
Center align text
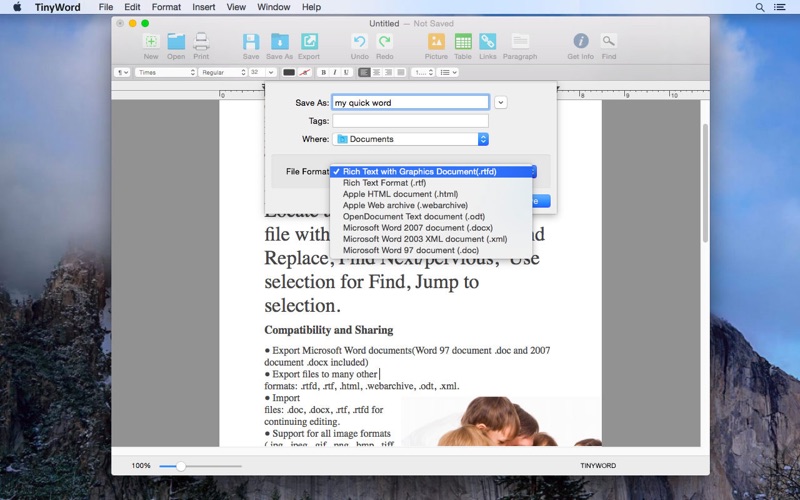point(376,72)
